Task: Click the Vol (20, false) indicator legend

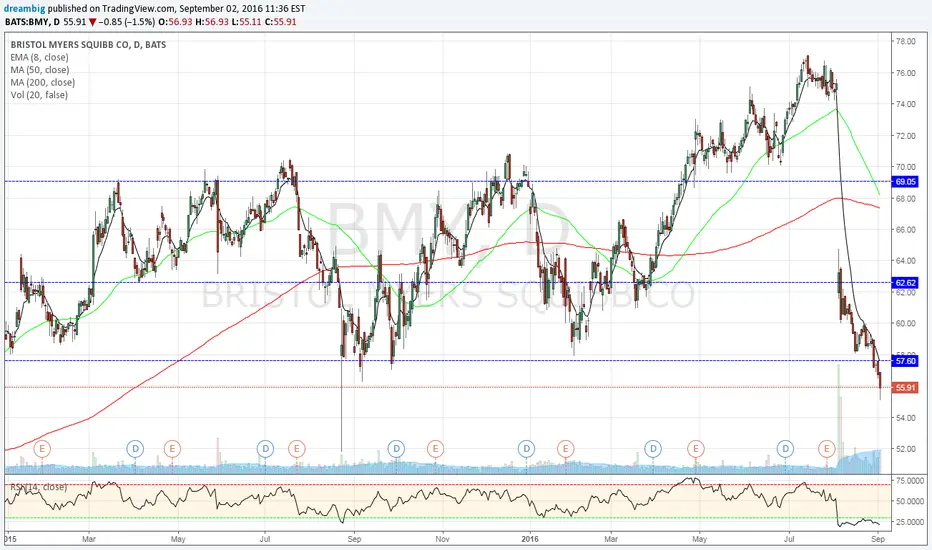Action: tap(39, 95)
